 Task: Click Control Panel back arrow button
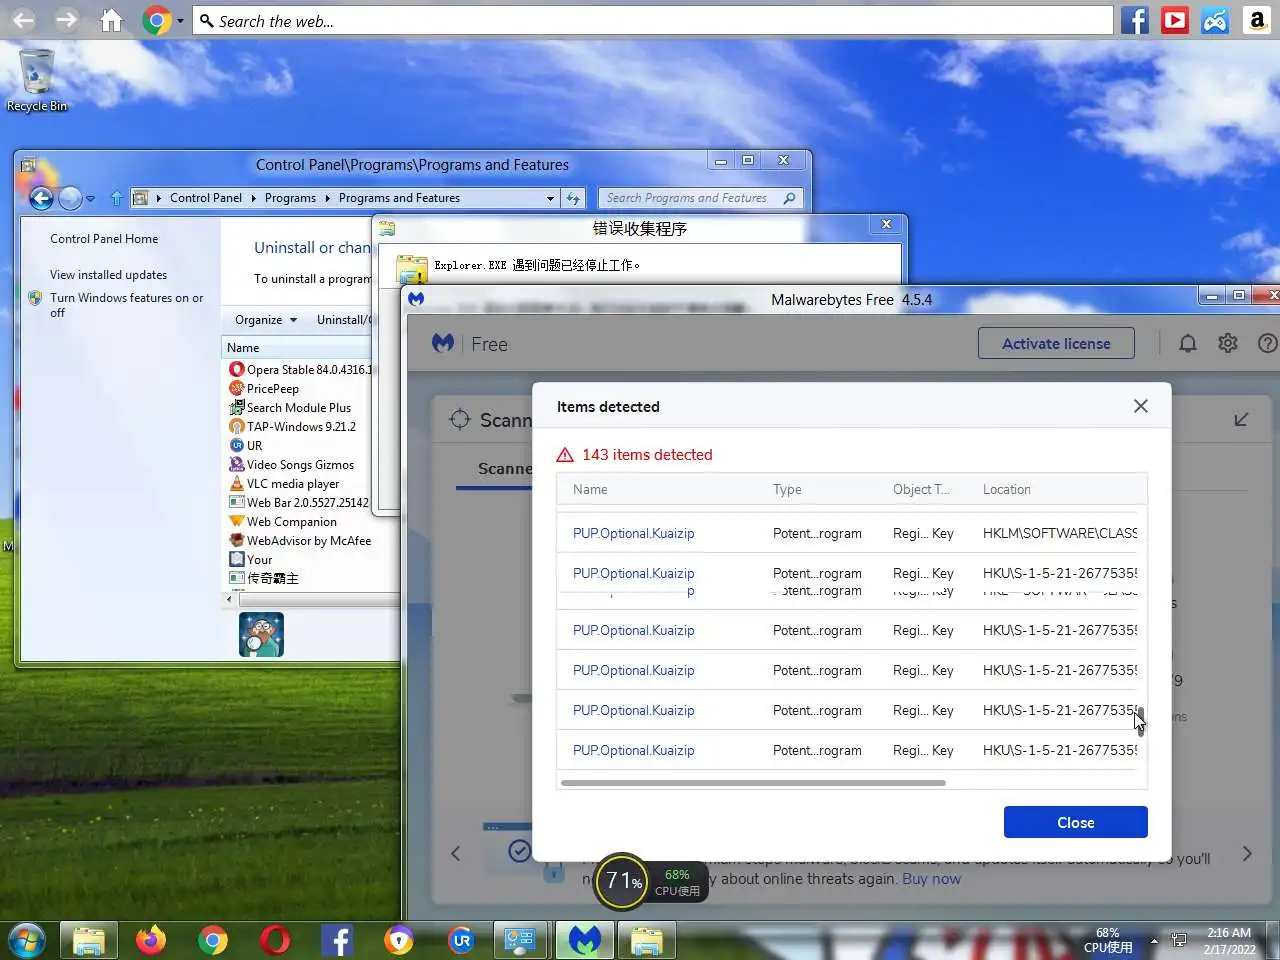click(x=41, y=198)
